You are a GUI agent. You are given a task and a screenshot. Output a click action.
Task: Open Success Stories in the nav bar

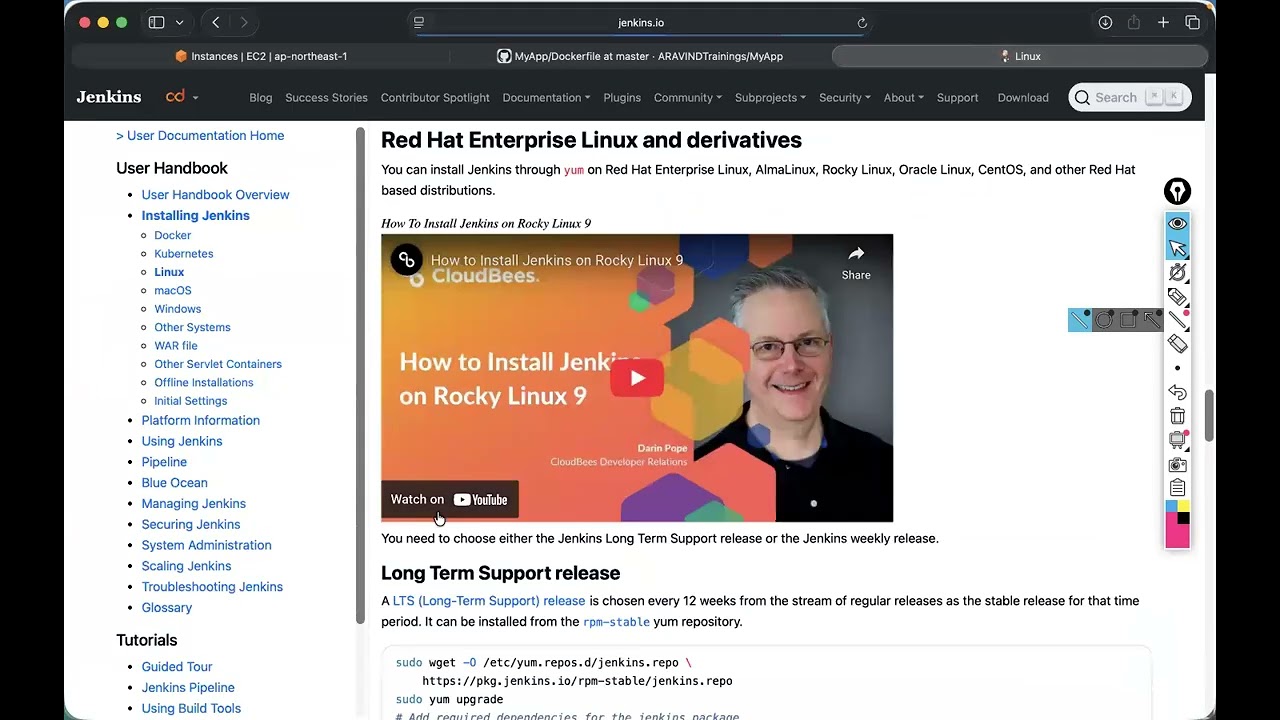pos(326,98)
